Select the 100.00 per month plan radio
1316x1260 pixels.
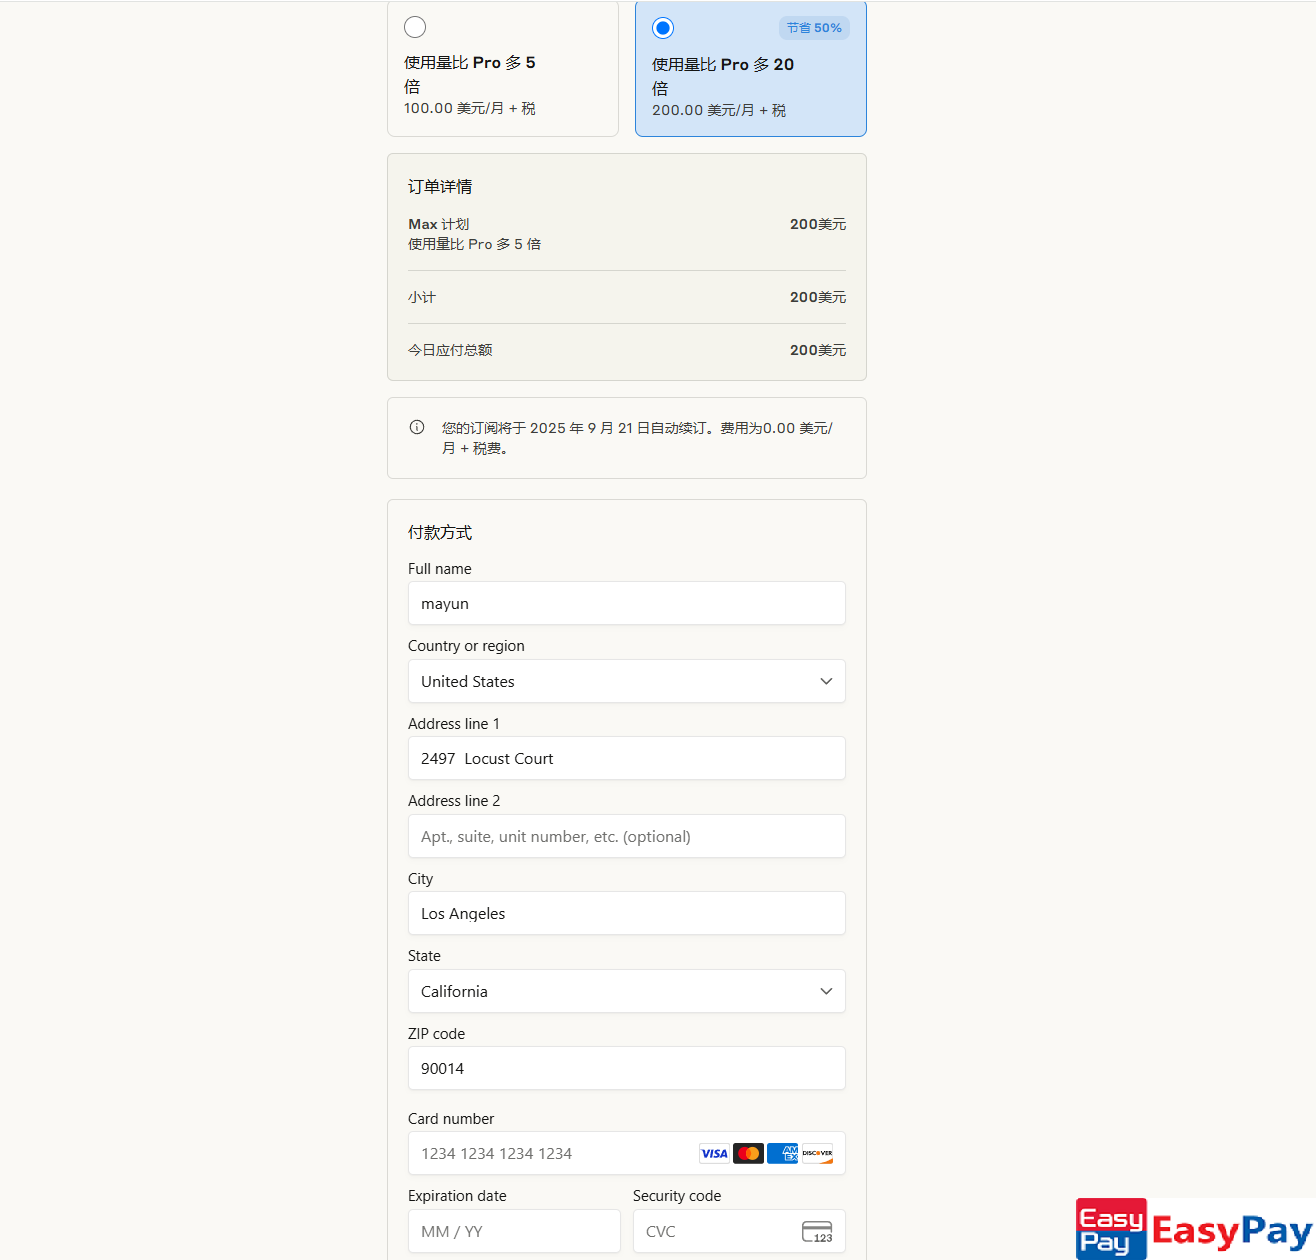pyautogui.click(x=415, y=27)
